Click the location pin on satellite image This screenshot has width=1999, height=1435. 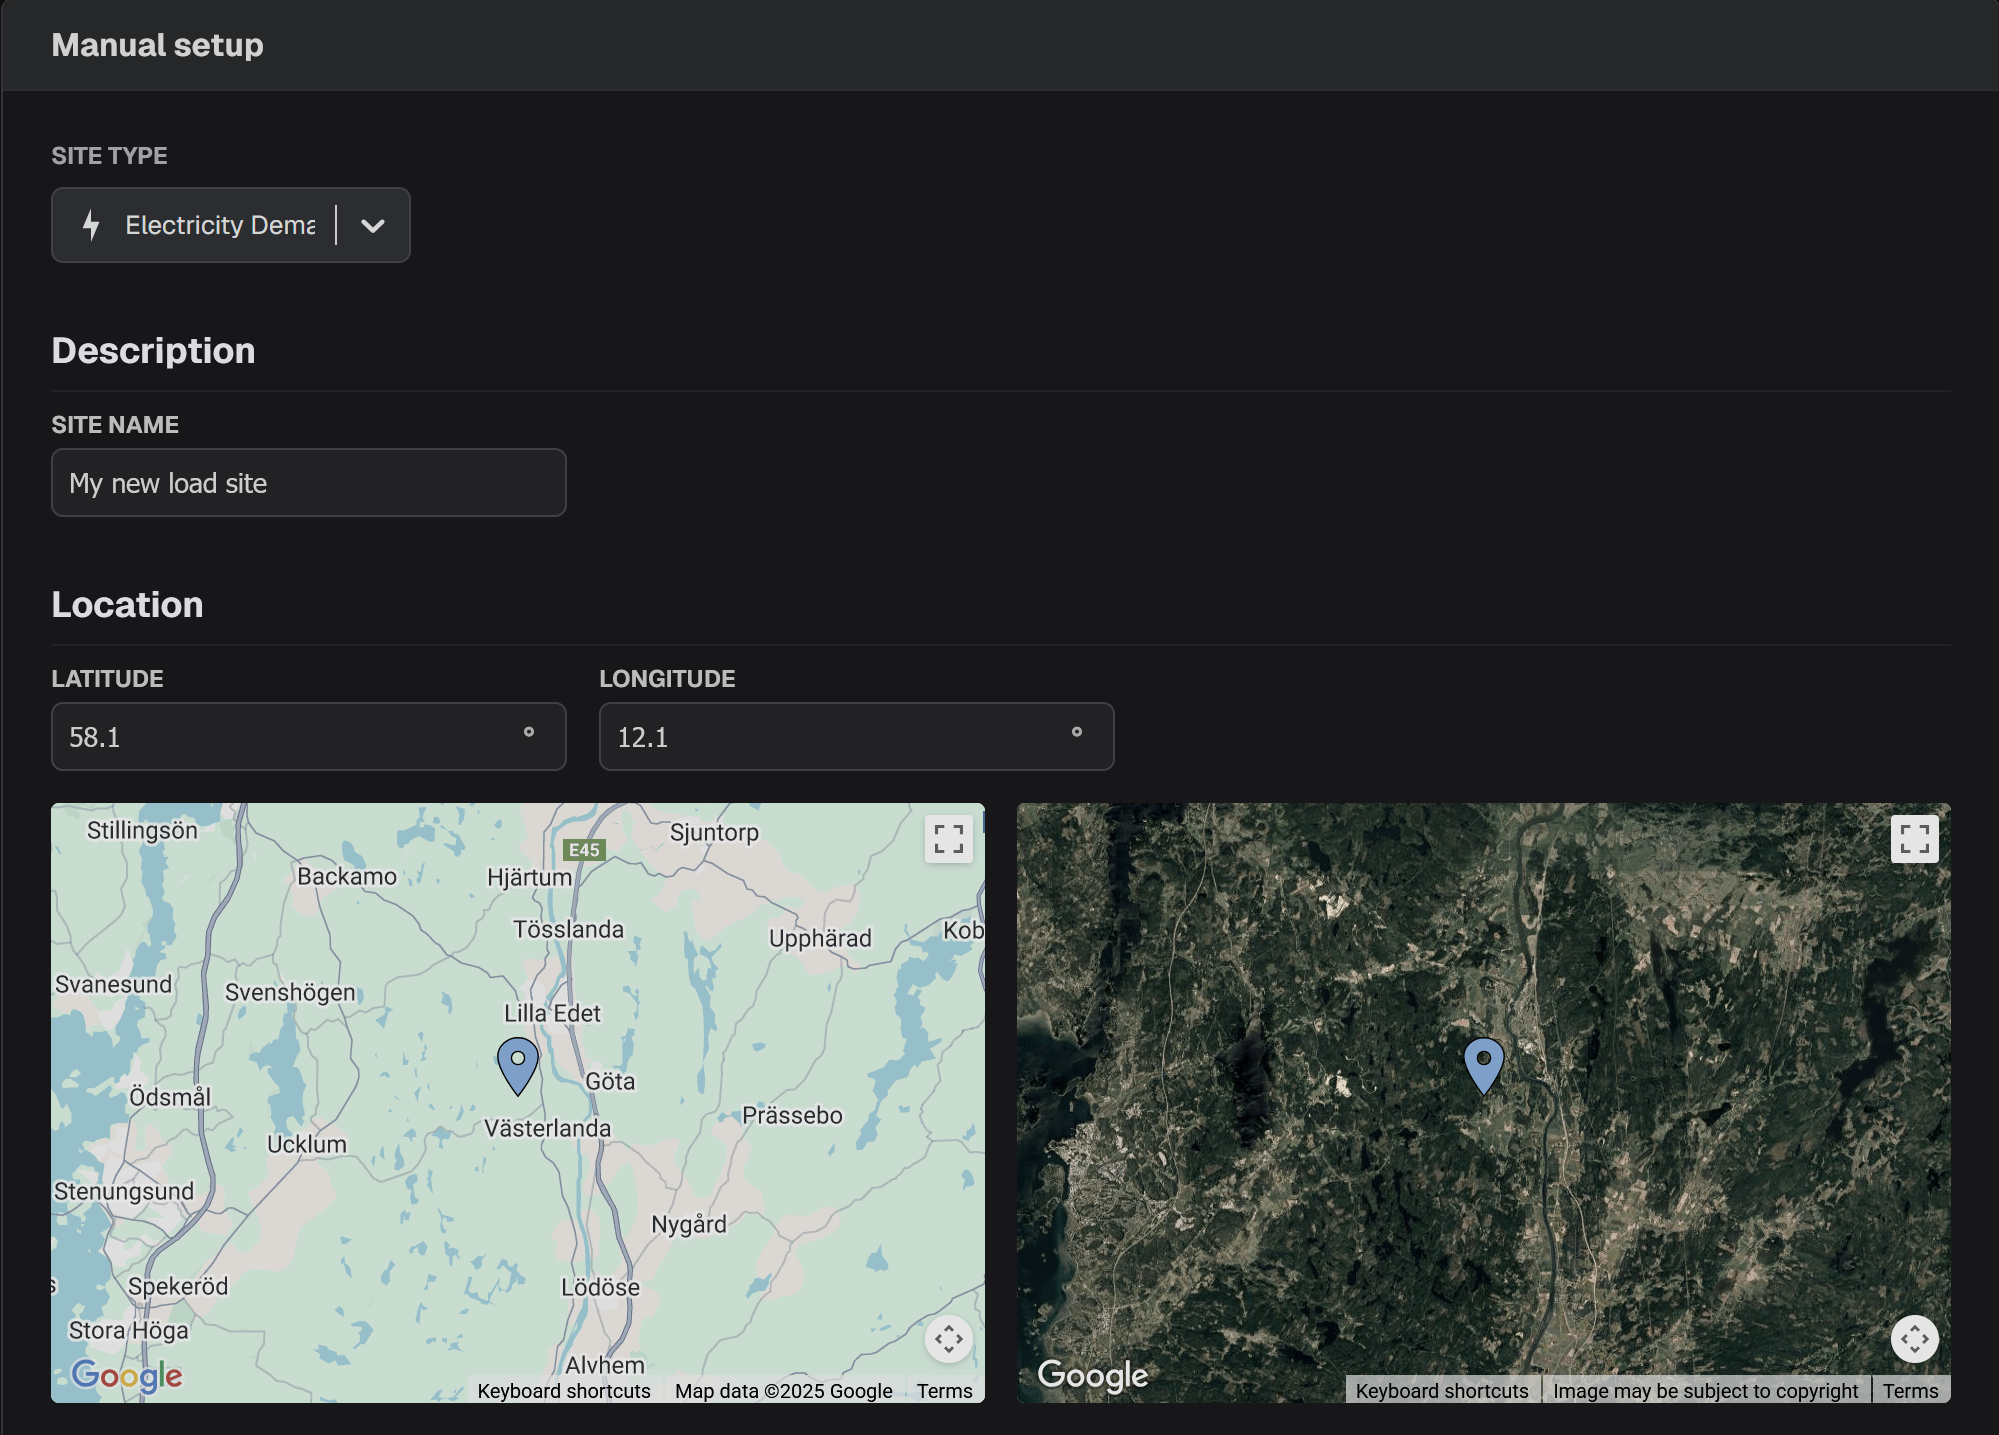[x=1483, y=1064]
